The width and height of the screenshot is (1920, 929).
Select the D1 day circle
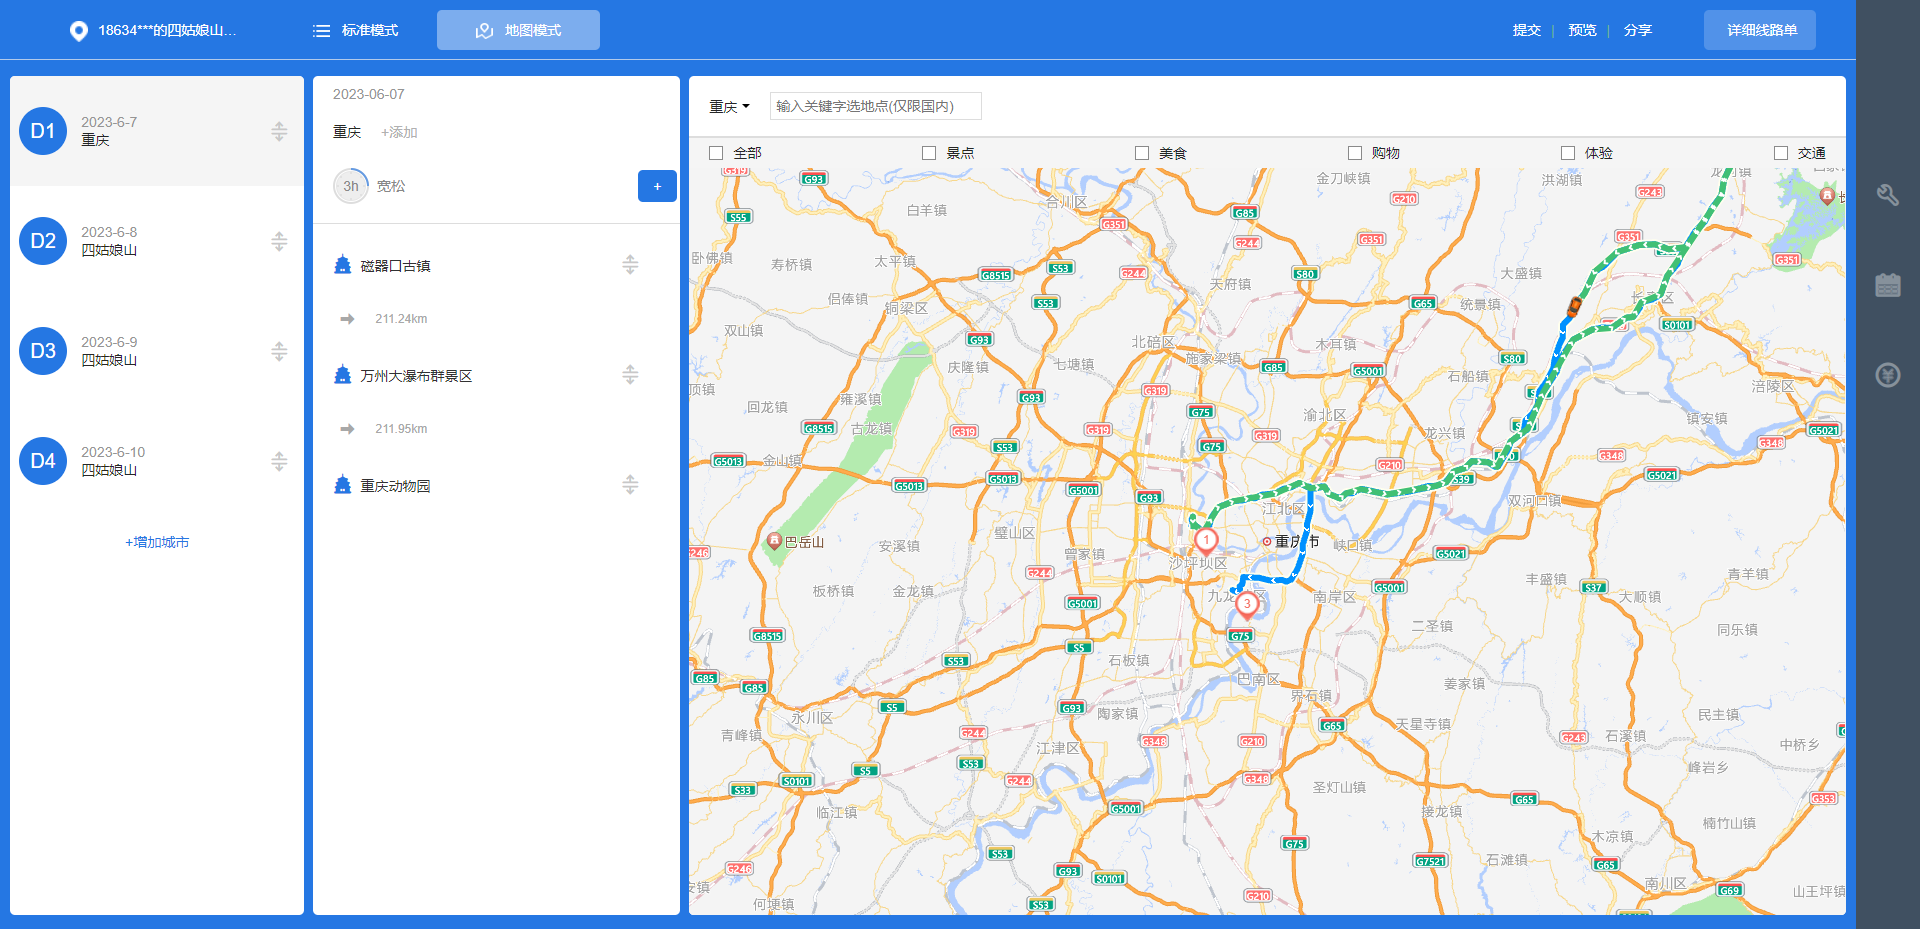[x=43, y=131]
